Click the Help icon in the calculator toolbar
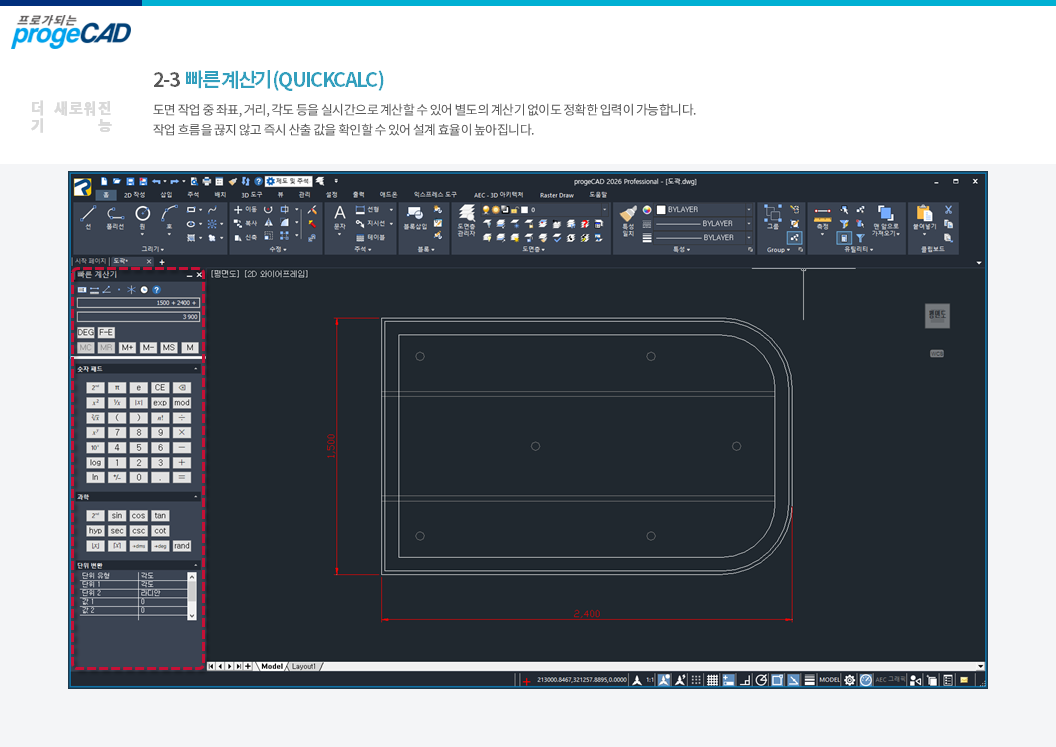 [156, 290]
